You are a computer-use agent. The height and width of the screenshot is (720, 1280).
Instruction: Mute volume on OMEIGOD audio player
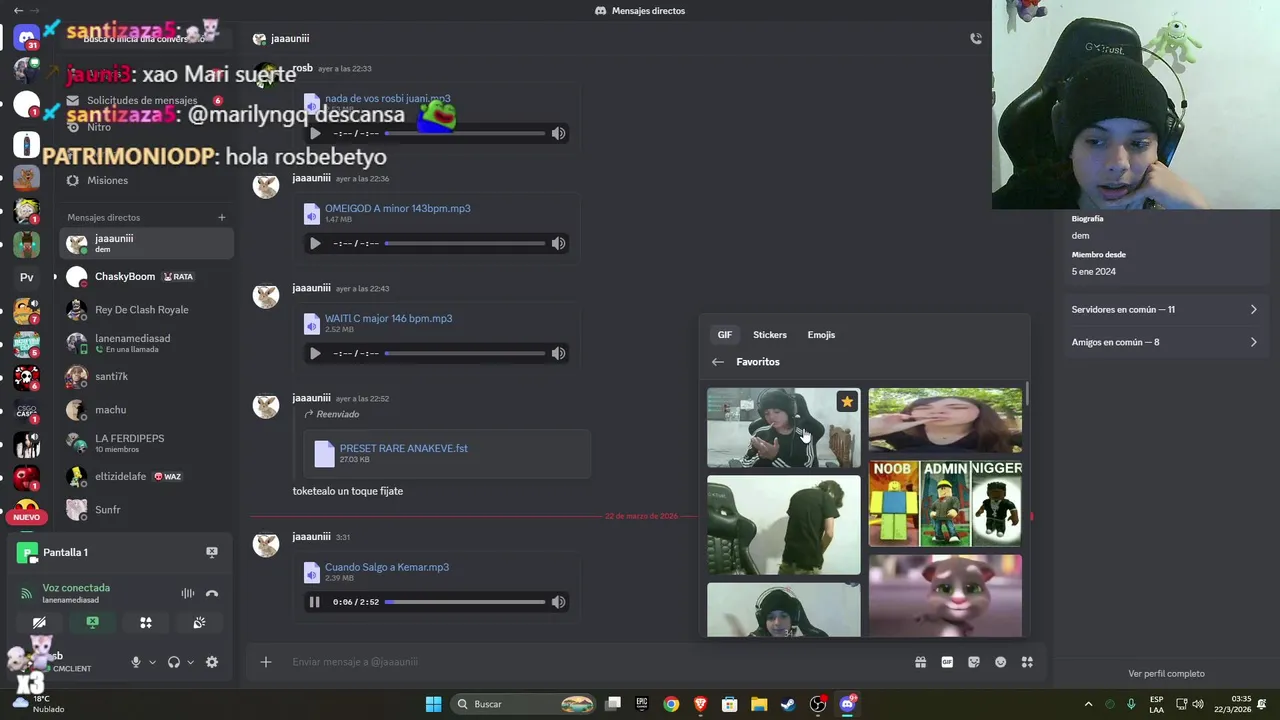[x=559, y=243]
